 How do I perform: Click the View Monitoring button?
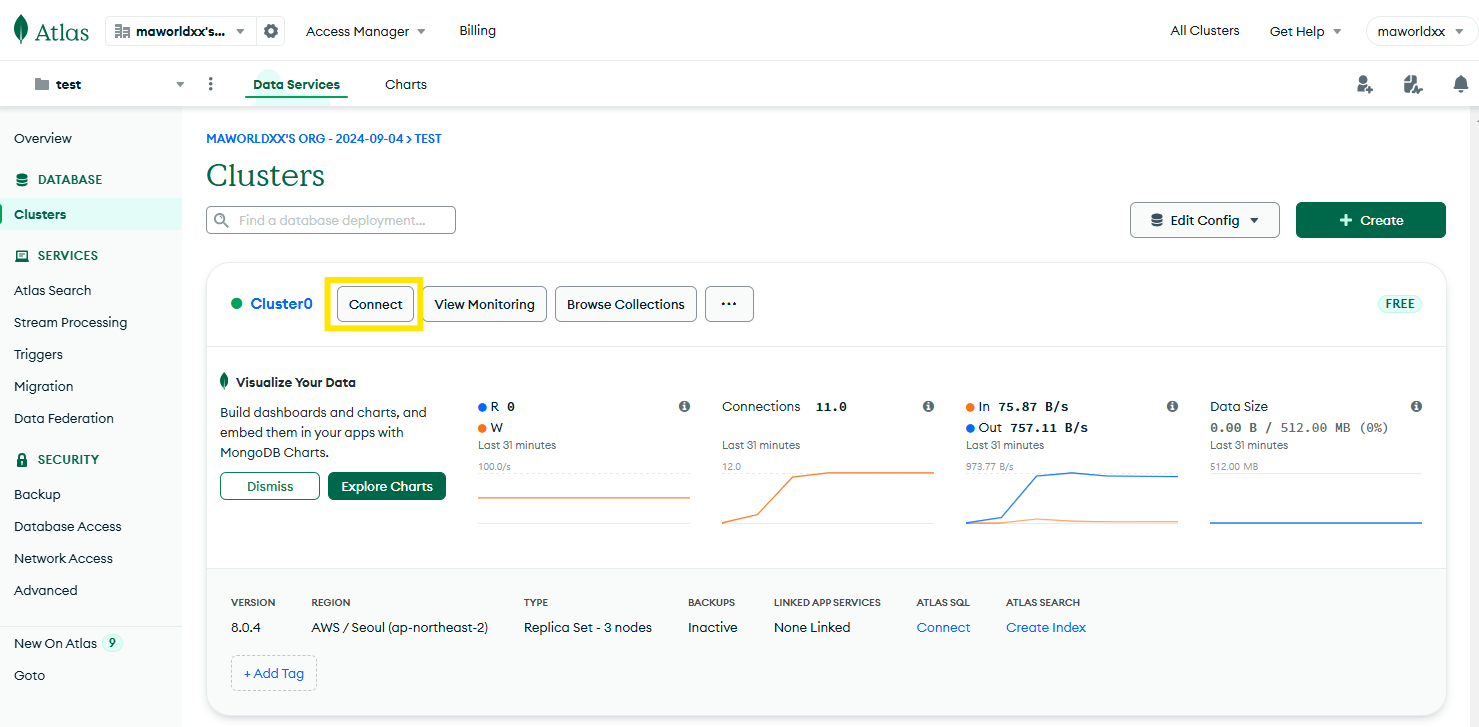pyautogui.click(x=484, y=304)
